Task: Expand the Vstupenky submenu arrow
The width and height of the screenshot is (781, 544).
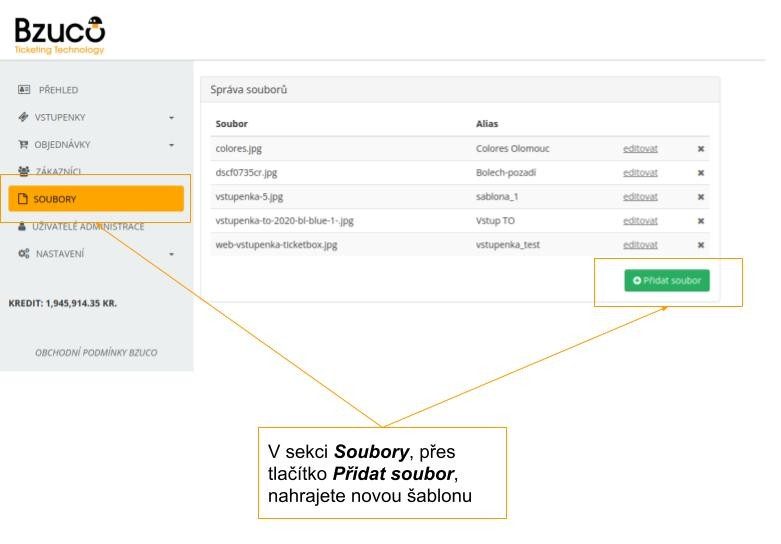Action: pos(171,118)
